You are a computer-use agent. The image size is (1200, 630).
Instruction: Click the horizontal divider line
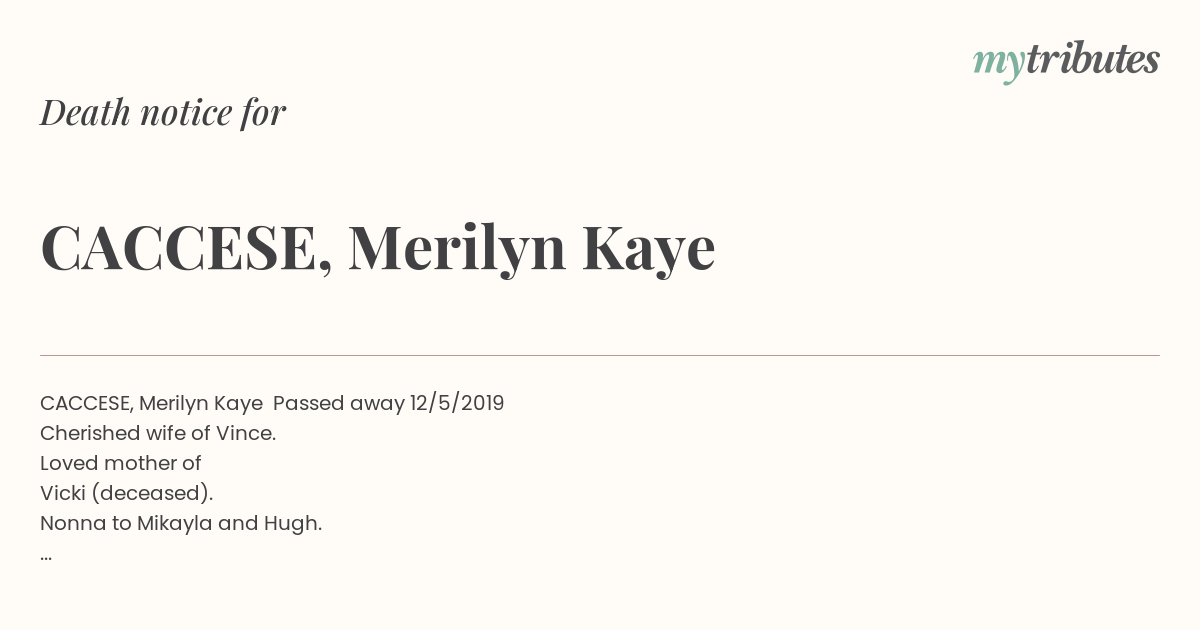pos(600,355)
